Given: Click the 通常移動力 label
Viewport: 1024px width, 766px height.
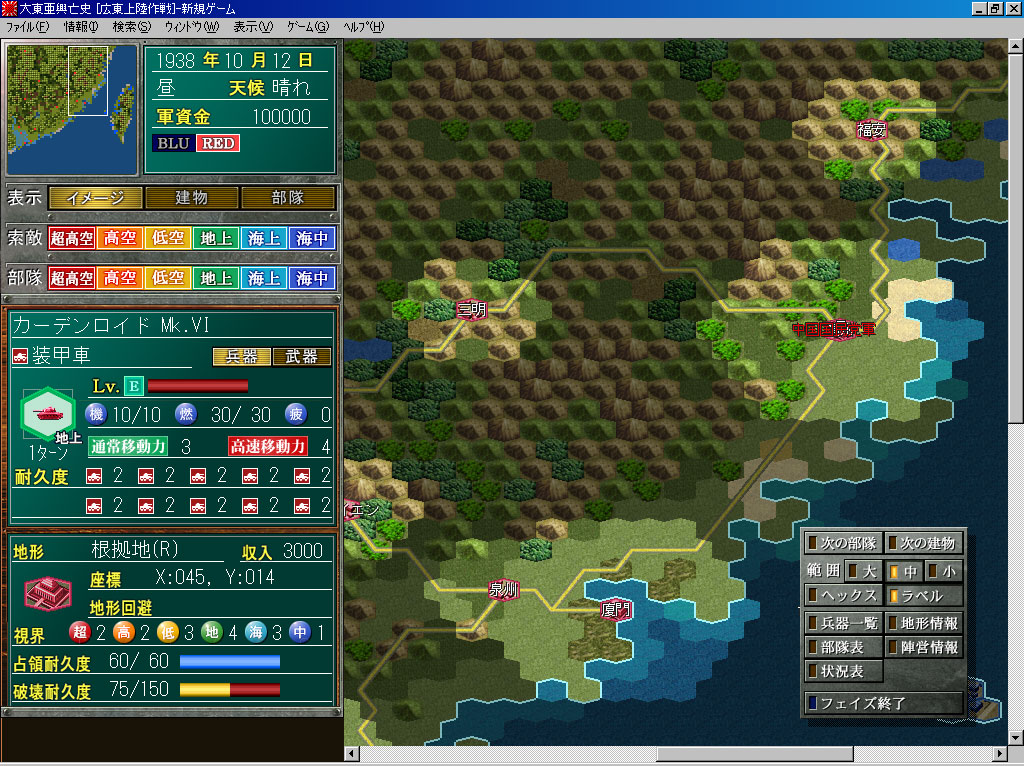Looking at the screenshot, I should point(128,447).
